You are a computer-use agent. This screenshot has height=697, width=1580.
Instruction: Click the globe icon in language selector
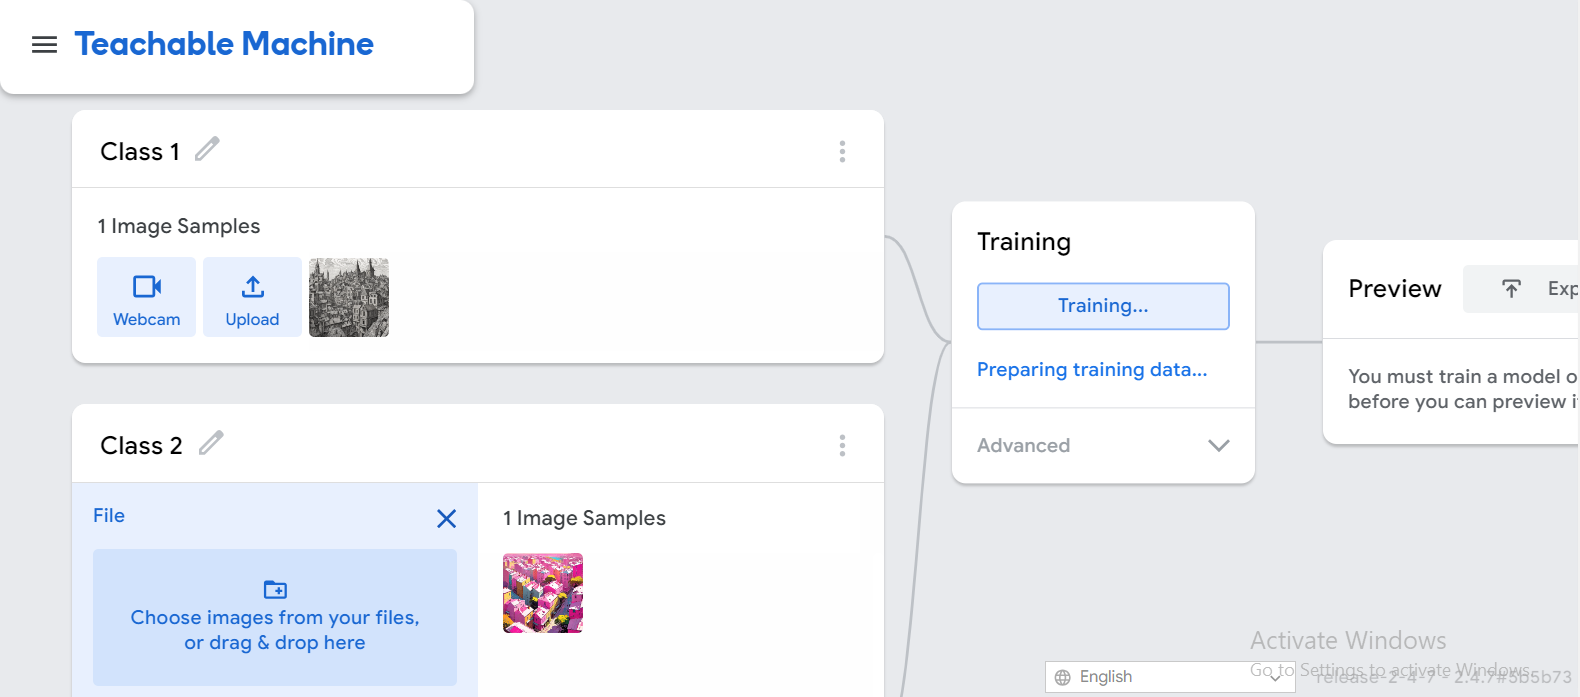1063,677
